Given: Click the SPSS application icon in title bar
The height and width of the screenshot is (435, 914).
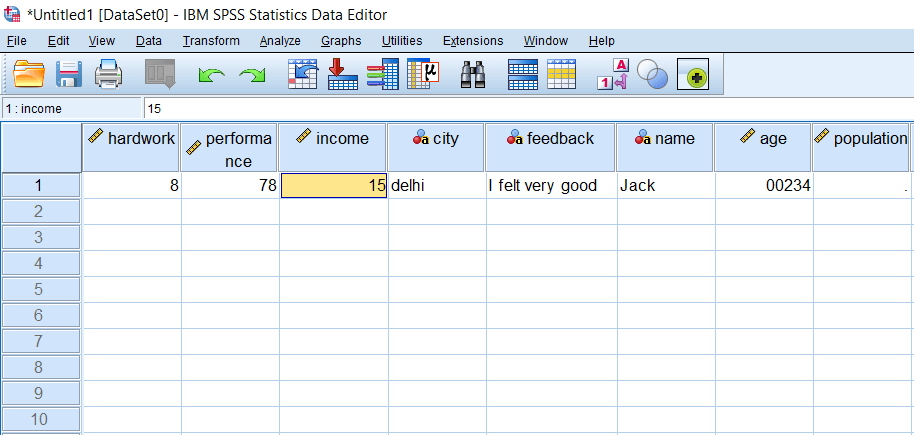Looking at the screenshot, I should 12,15.
